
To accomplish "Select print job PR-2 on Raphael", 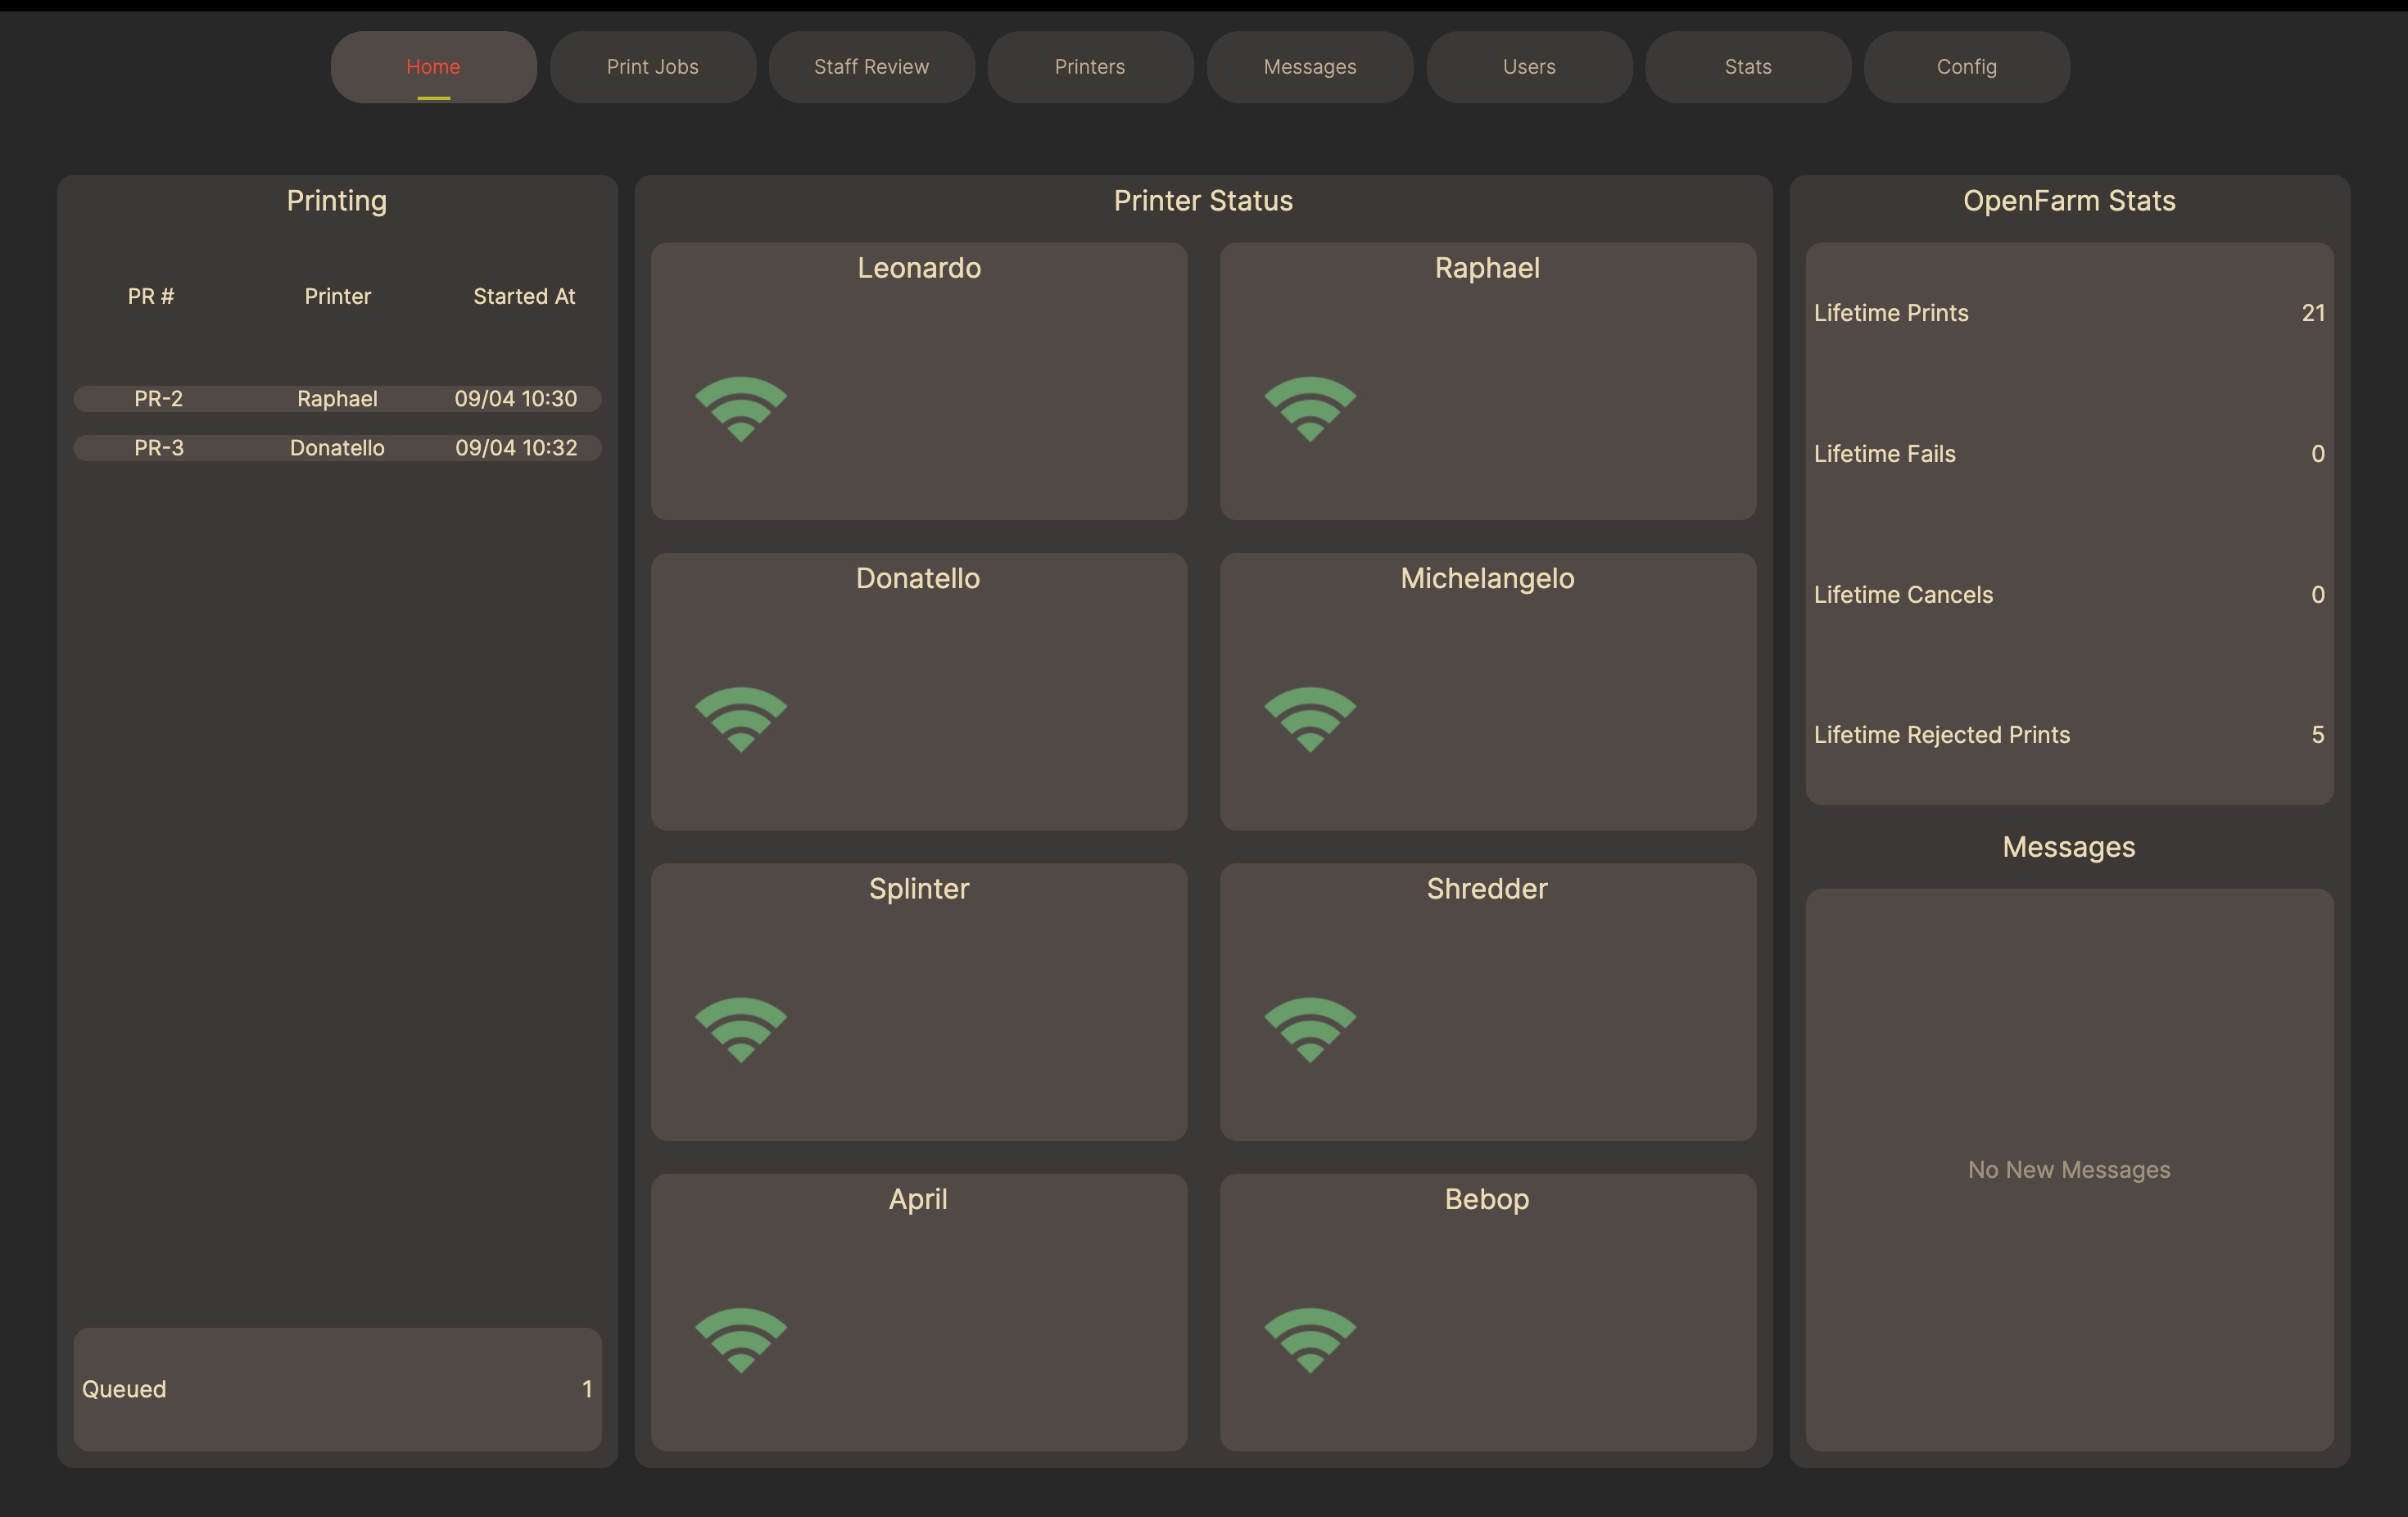I will 337,398.
